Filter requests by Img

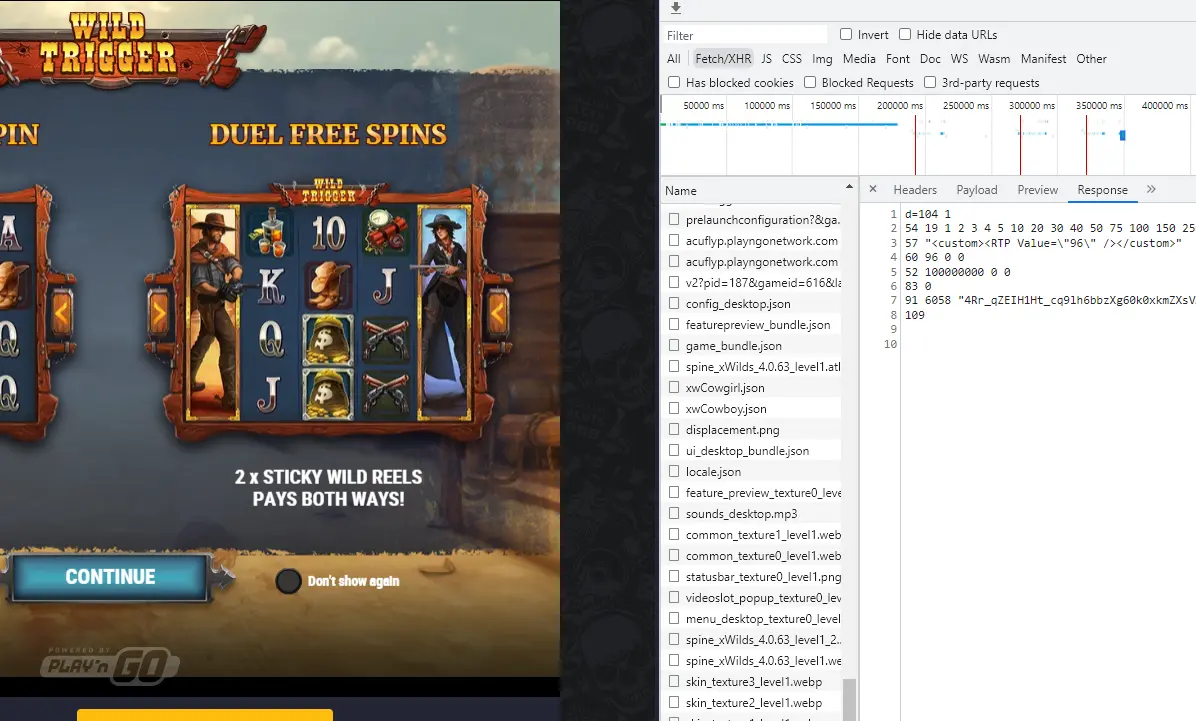point(822,59)
